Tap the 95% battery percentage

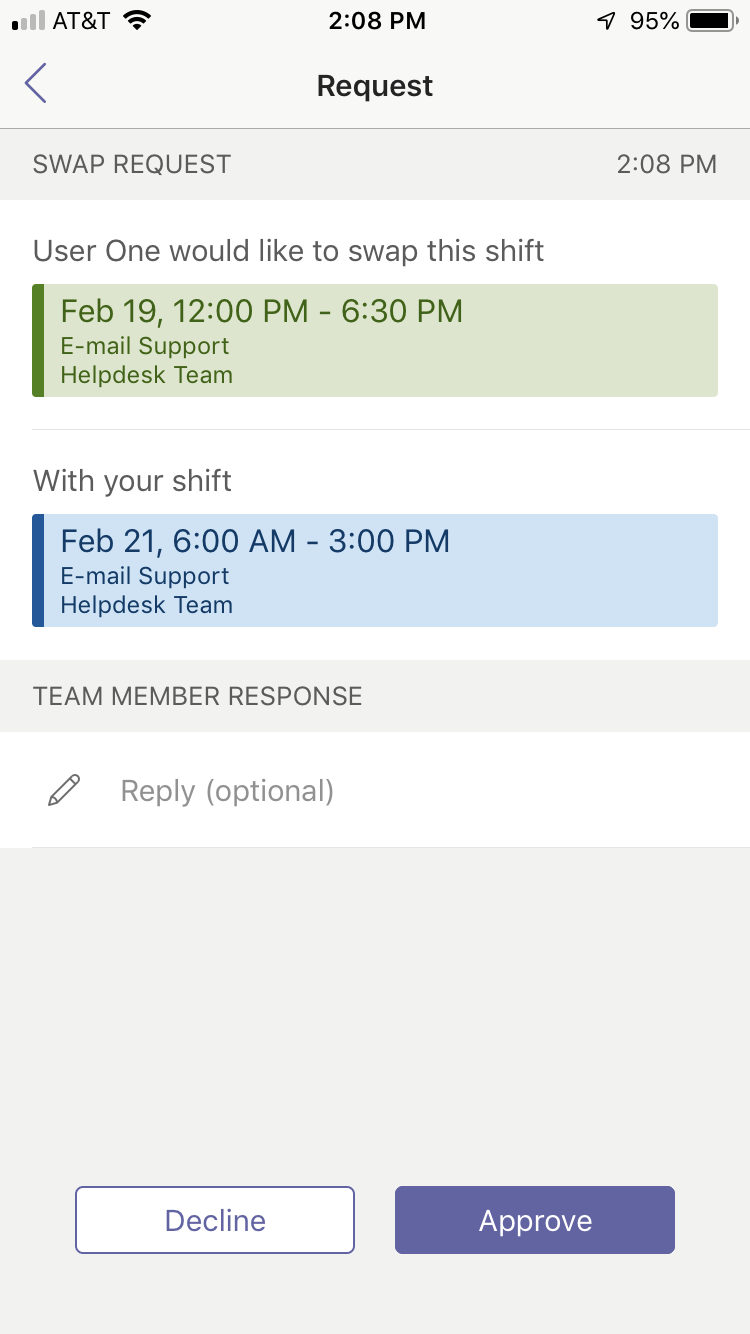pos(654,21)
